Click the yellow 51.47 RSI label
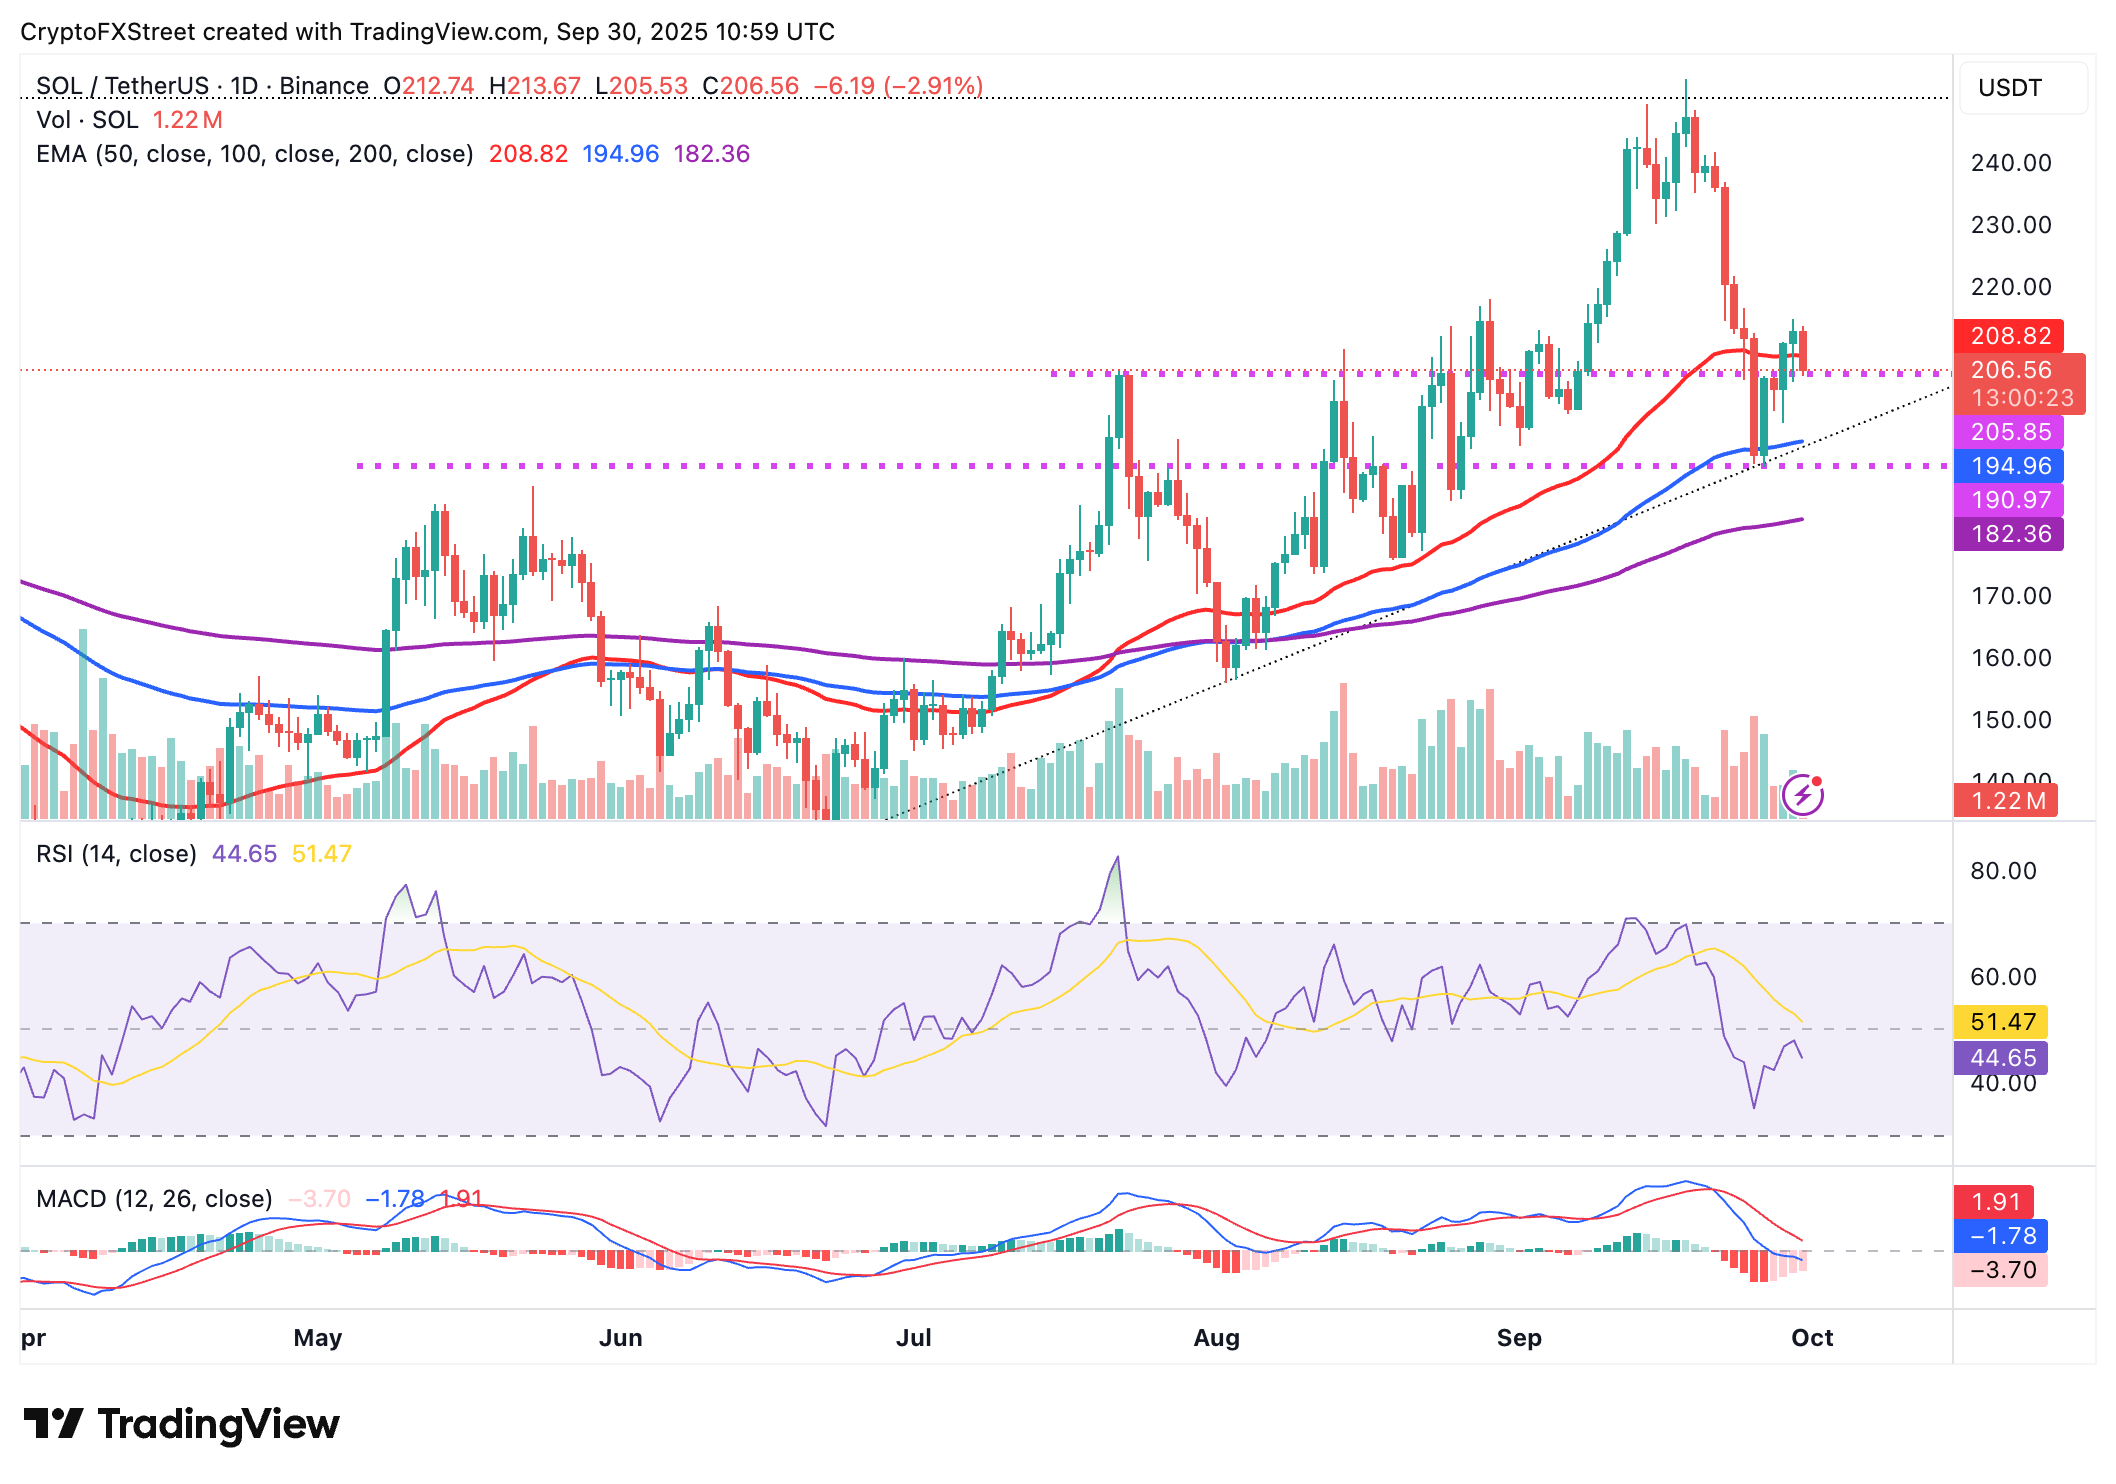This screenshot has height=1484, width=2116. click(2002, 1022)
